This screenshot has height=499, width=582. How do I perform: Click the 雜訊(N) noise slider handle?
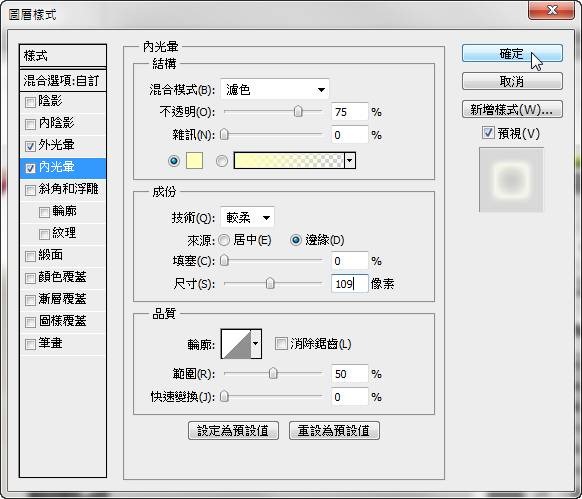coord(224,134)
